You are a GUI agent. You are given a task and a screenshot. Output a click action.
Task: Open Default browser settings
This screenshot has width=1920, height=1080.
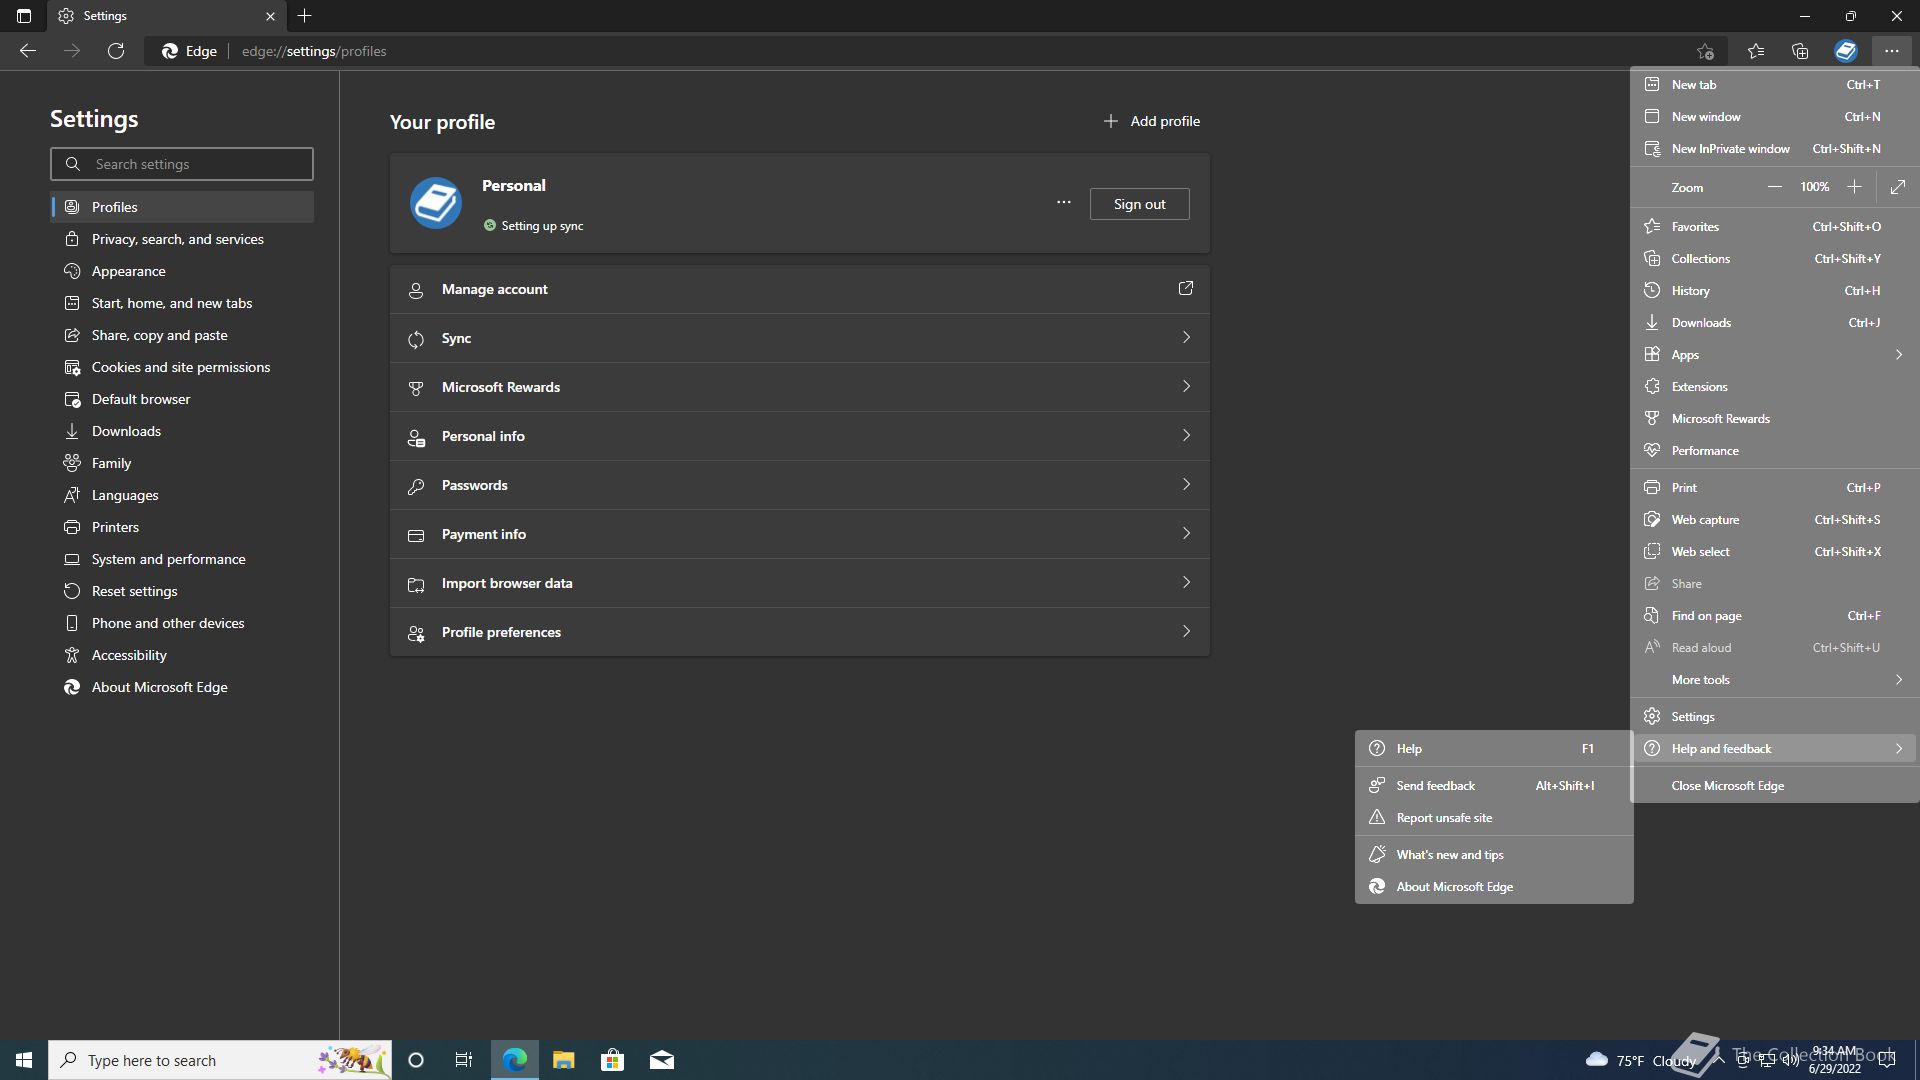point(182,399)
